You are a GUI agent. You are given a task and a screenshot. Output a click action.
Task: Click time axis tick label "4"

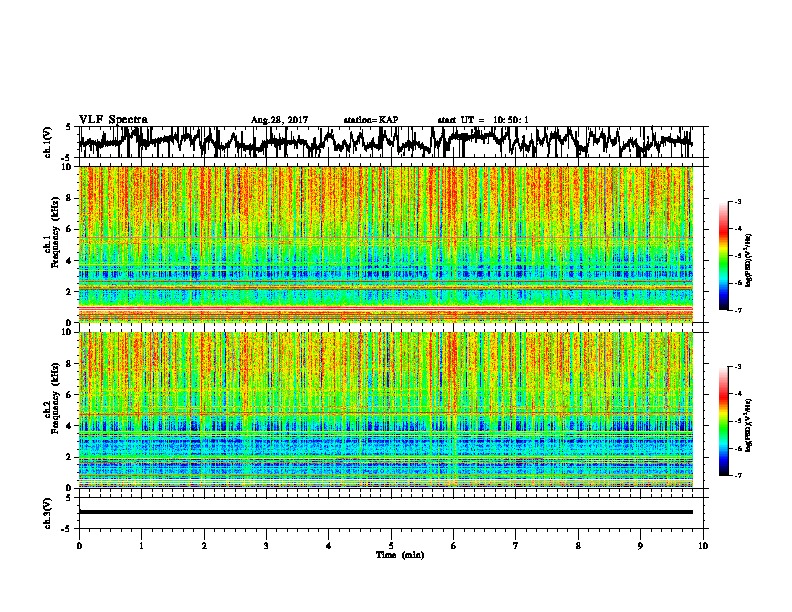click(329, 546)
